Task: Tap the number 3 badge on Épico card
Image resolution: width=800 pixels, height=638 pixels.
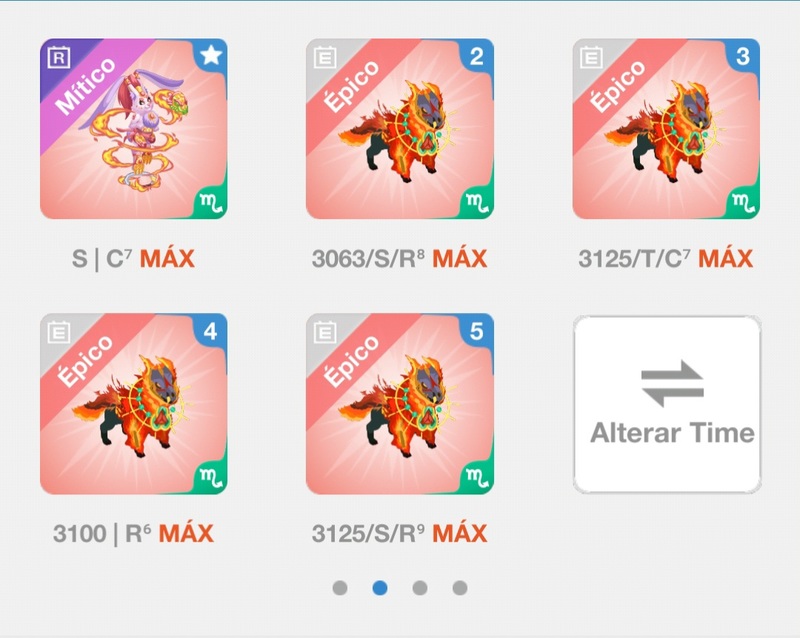Action: [743, 56]
